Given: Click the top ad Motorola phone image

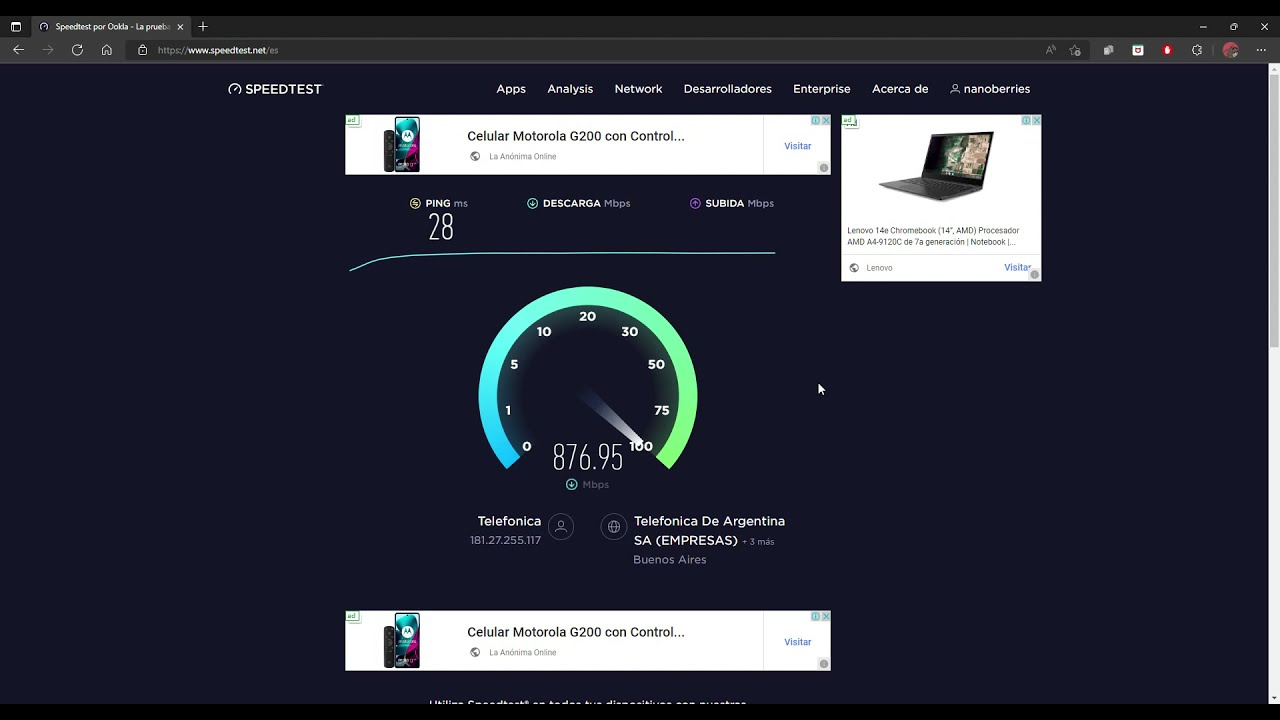Looking at the screenshot, I should click(x=402, y=145).
